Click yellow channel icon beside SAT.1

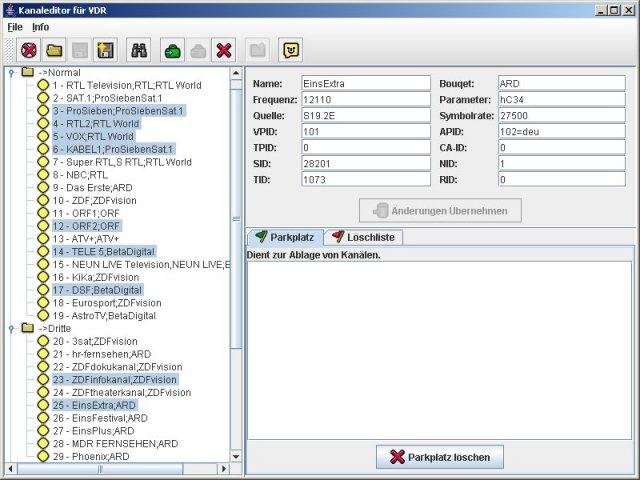point(43,98)
